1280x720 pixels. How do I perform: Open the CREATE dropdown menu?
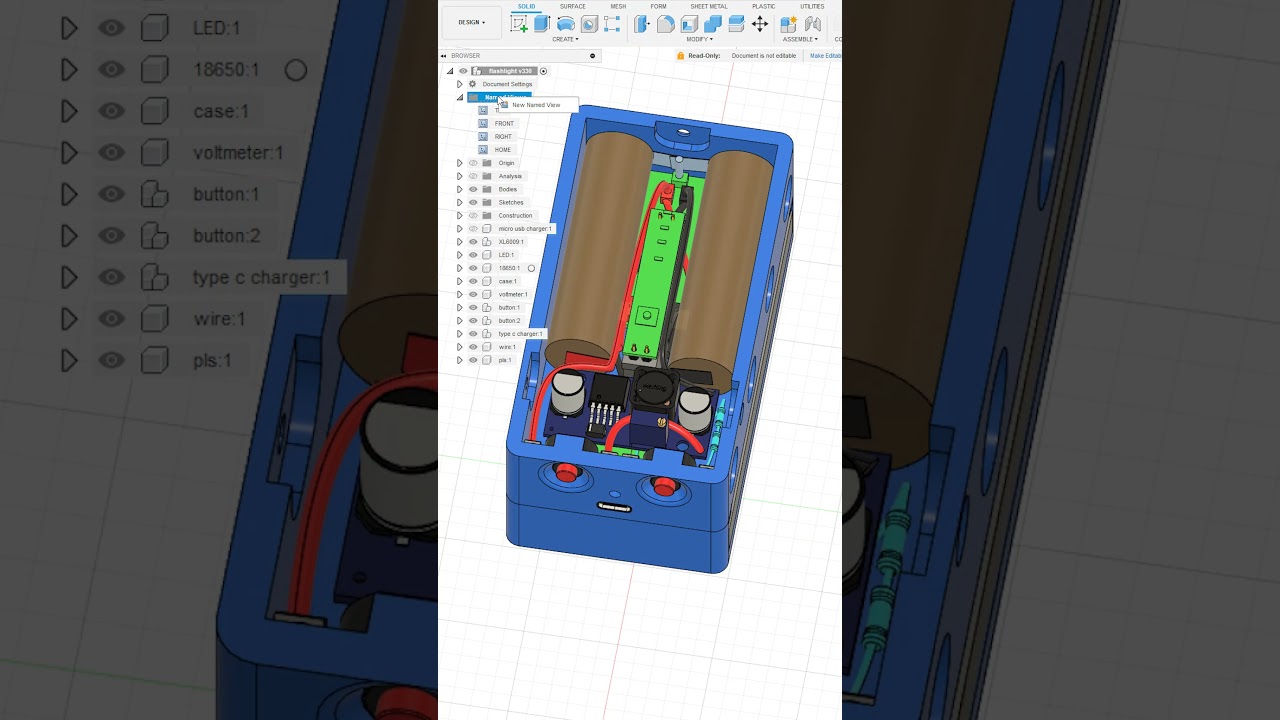point(565,39)
